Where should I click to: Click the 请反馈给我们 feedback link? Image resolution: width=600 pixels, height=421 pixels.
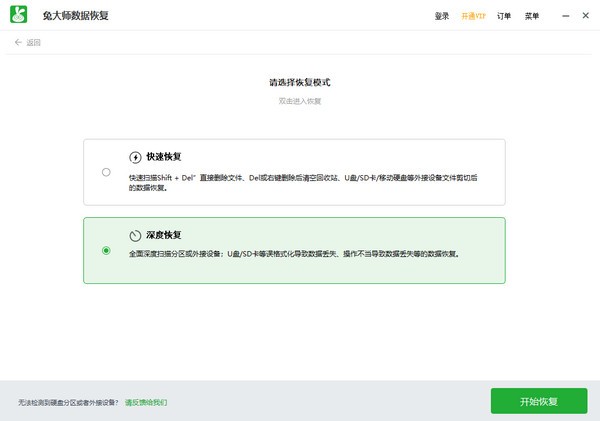tap(146, 402)
